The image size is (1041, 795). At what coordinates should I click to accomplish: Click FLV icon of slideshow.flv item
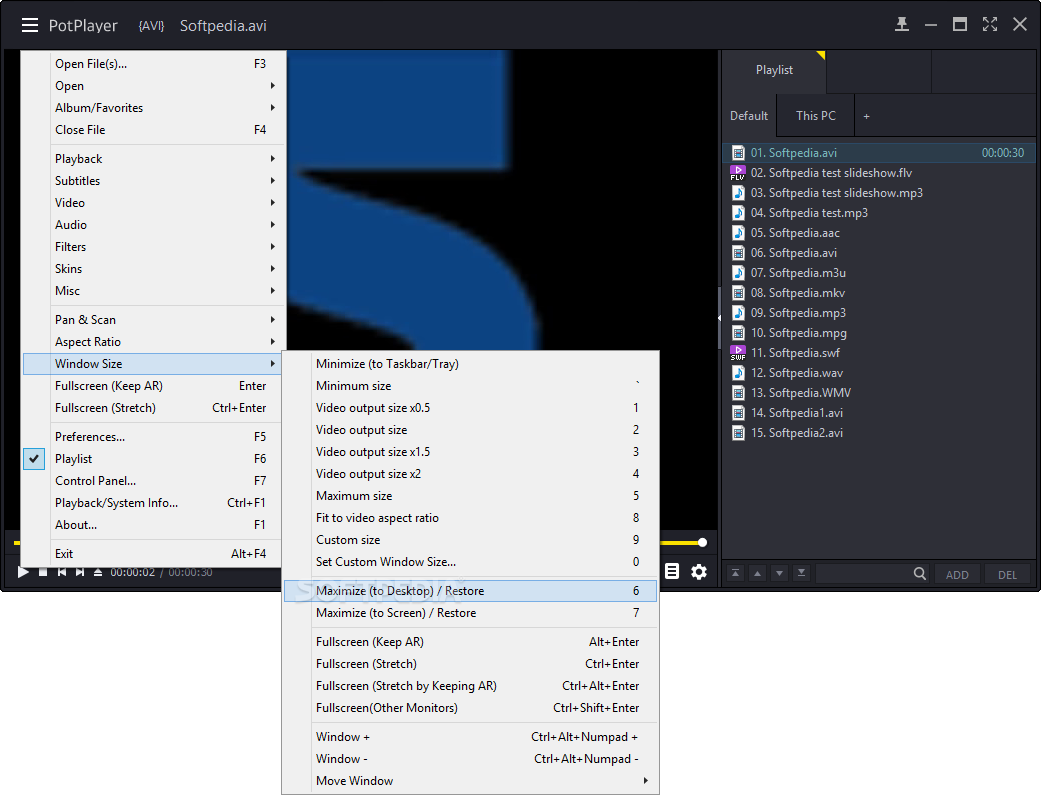tap(738, 173)
